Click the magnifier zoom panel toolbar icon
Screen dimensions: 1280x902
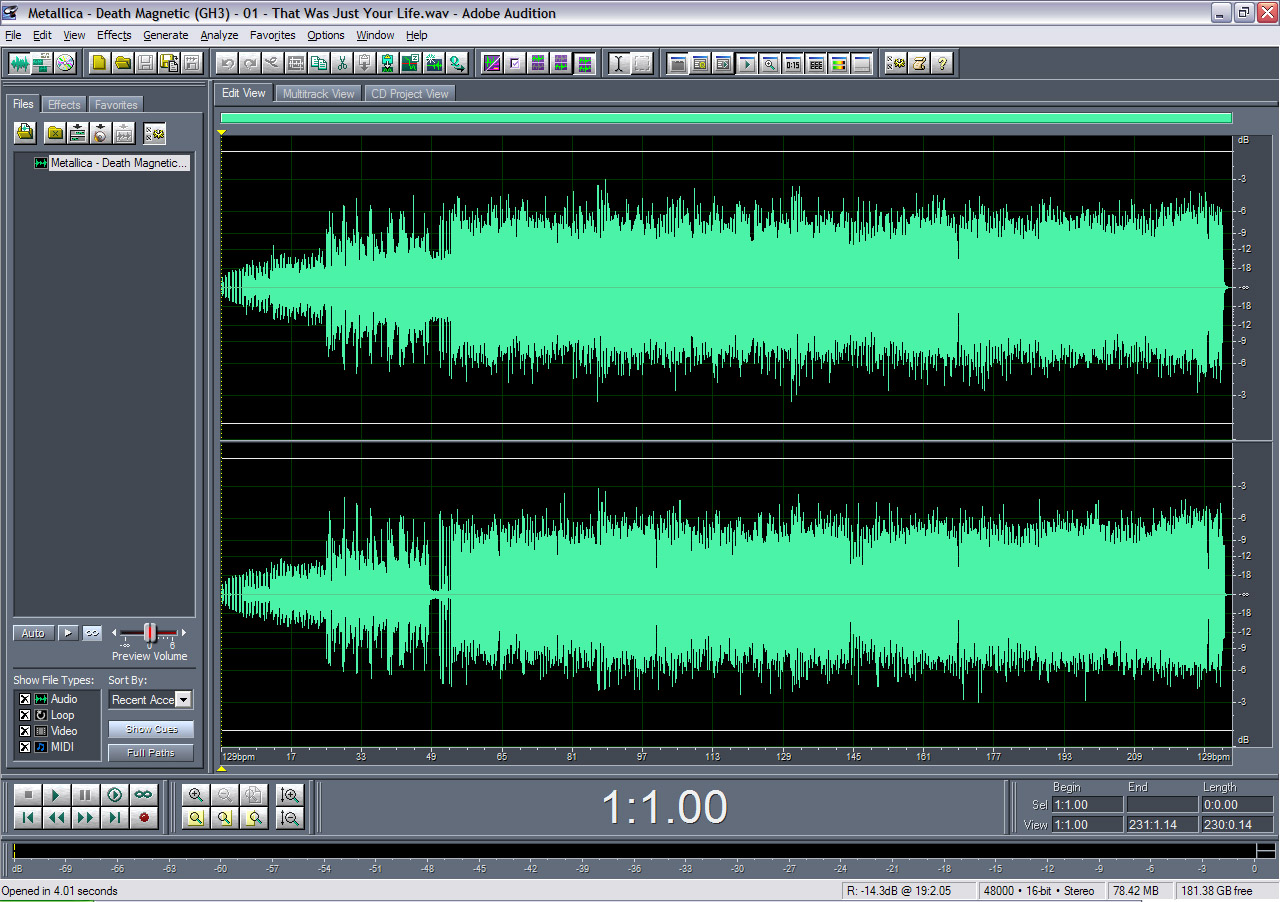[x=770, y=63]
